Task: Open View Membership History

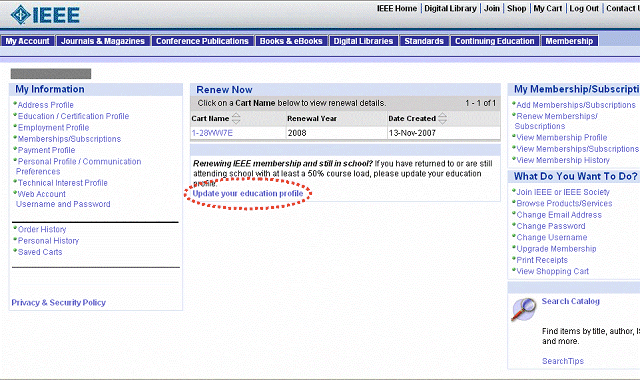Action: 563,160
